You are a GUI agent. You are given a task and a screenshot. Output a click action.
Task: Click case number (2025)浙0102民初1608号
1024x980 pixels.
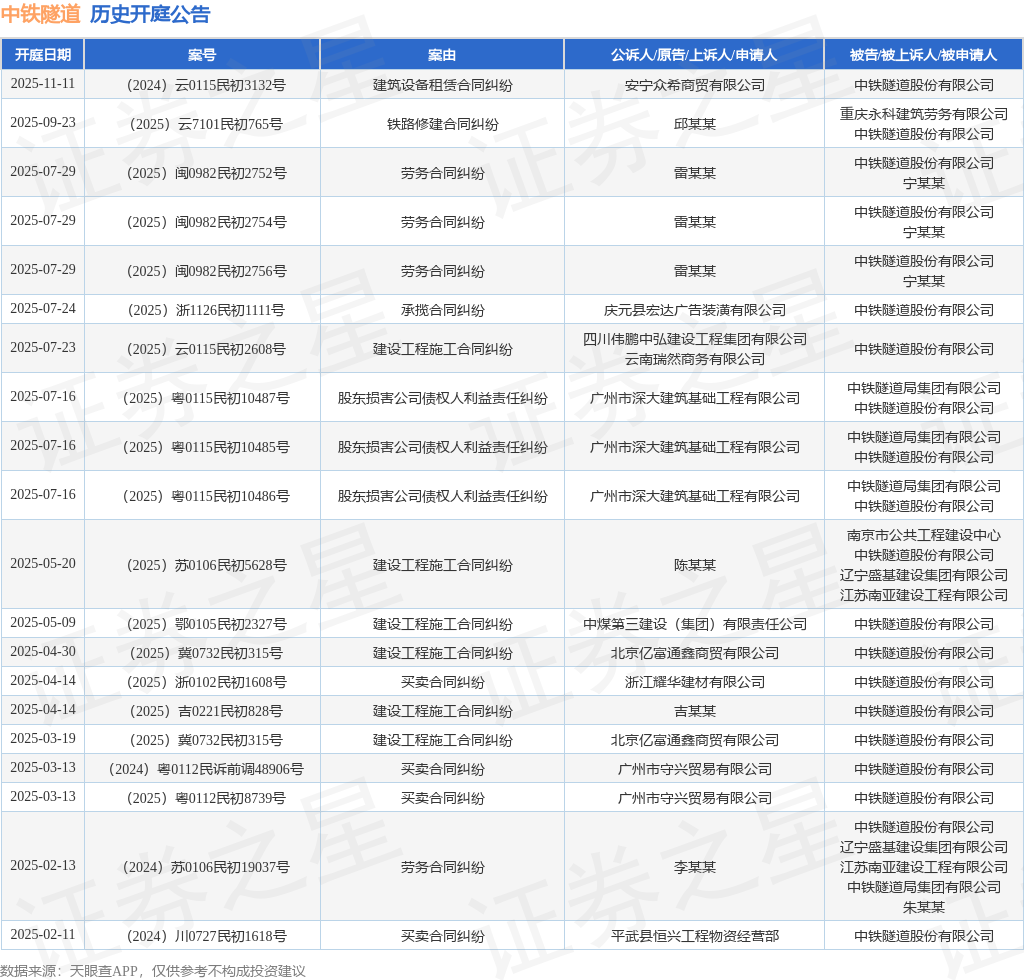[x=206, y=682]
